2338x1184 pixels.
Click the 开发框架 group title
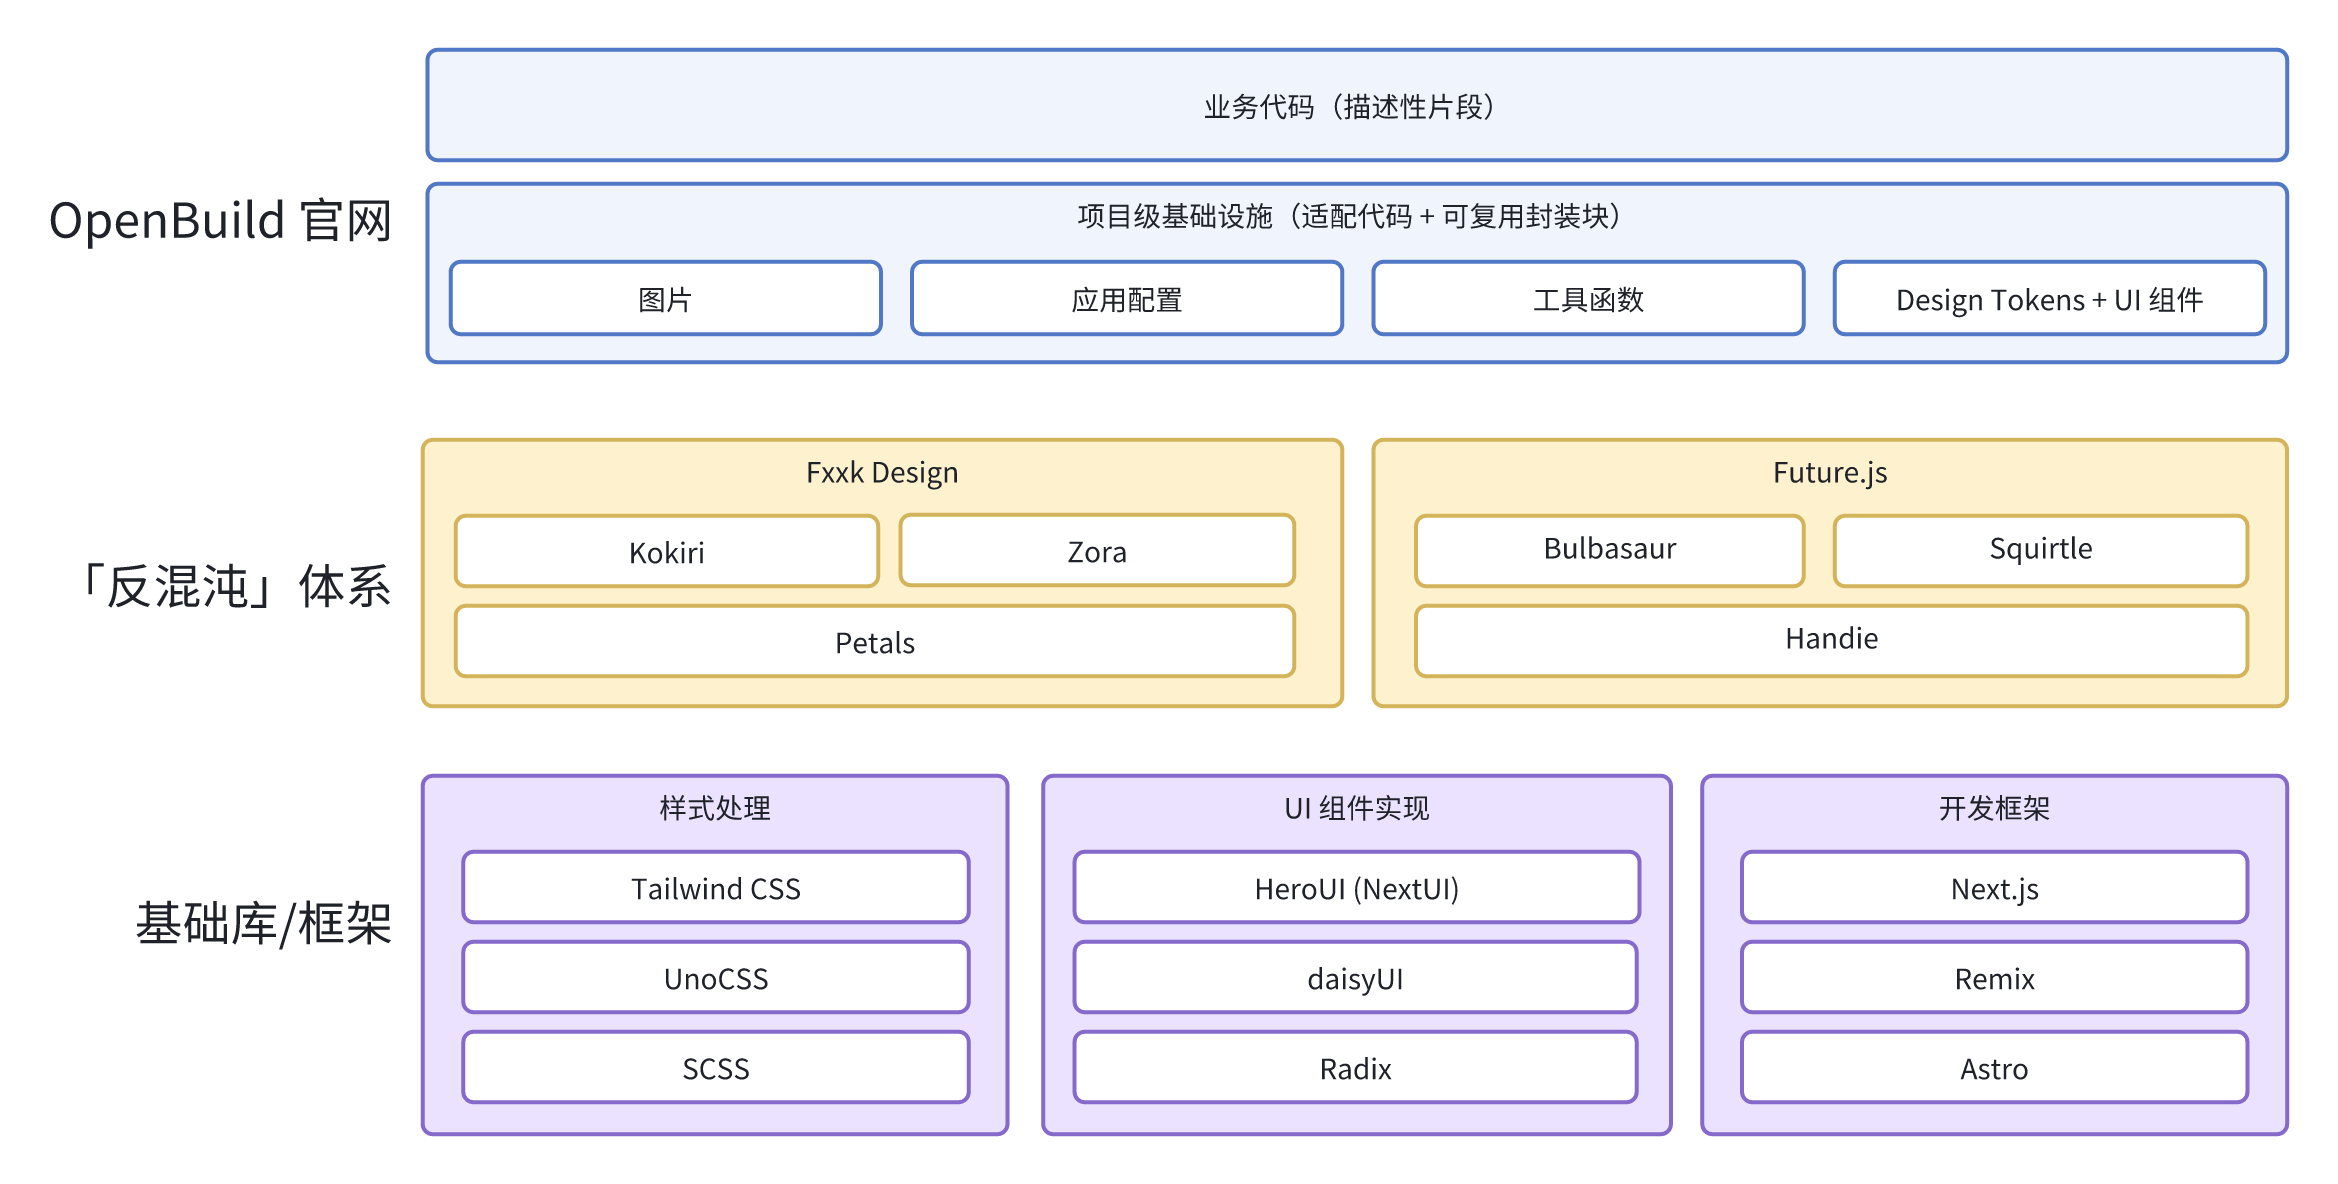(1994, 808)
